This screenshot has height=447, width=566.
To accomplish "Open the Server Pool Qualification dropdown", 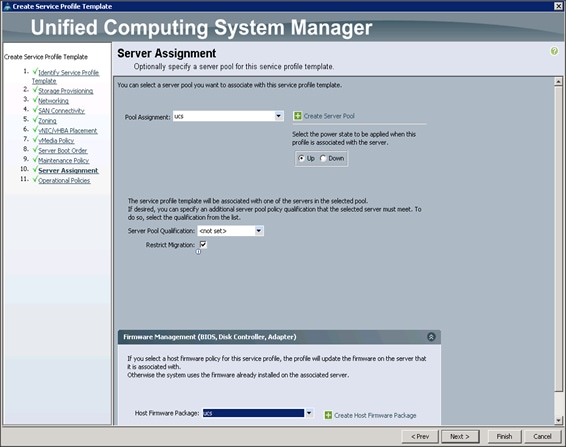I will click(259, 231).
